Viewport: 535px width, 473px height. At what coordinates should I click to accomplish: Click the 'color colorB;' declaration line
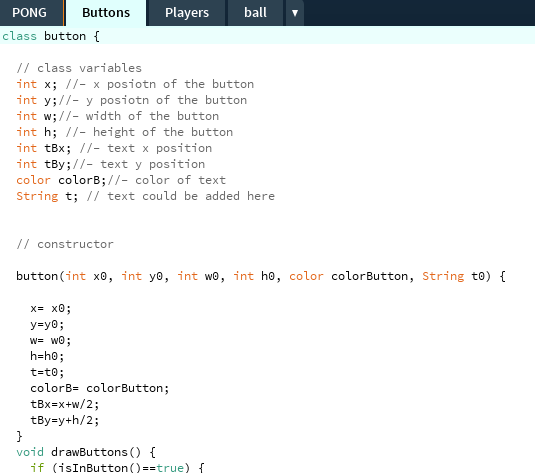[x=121, y=180]
